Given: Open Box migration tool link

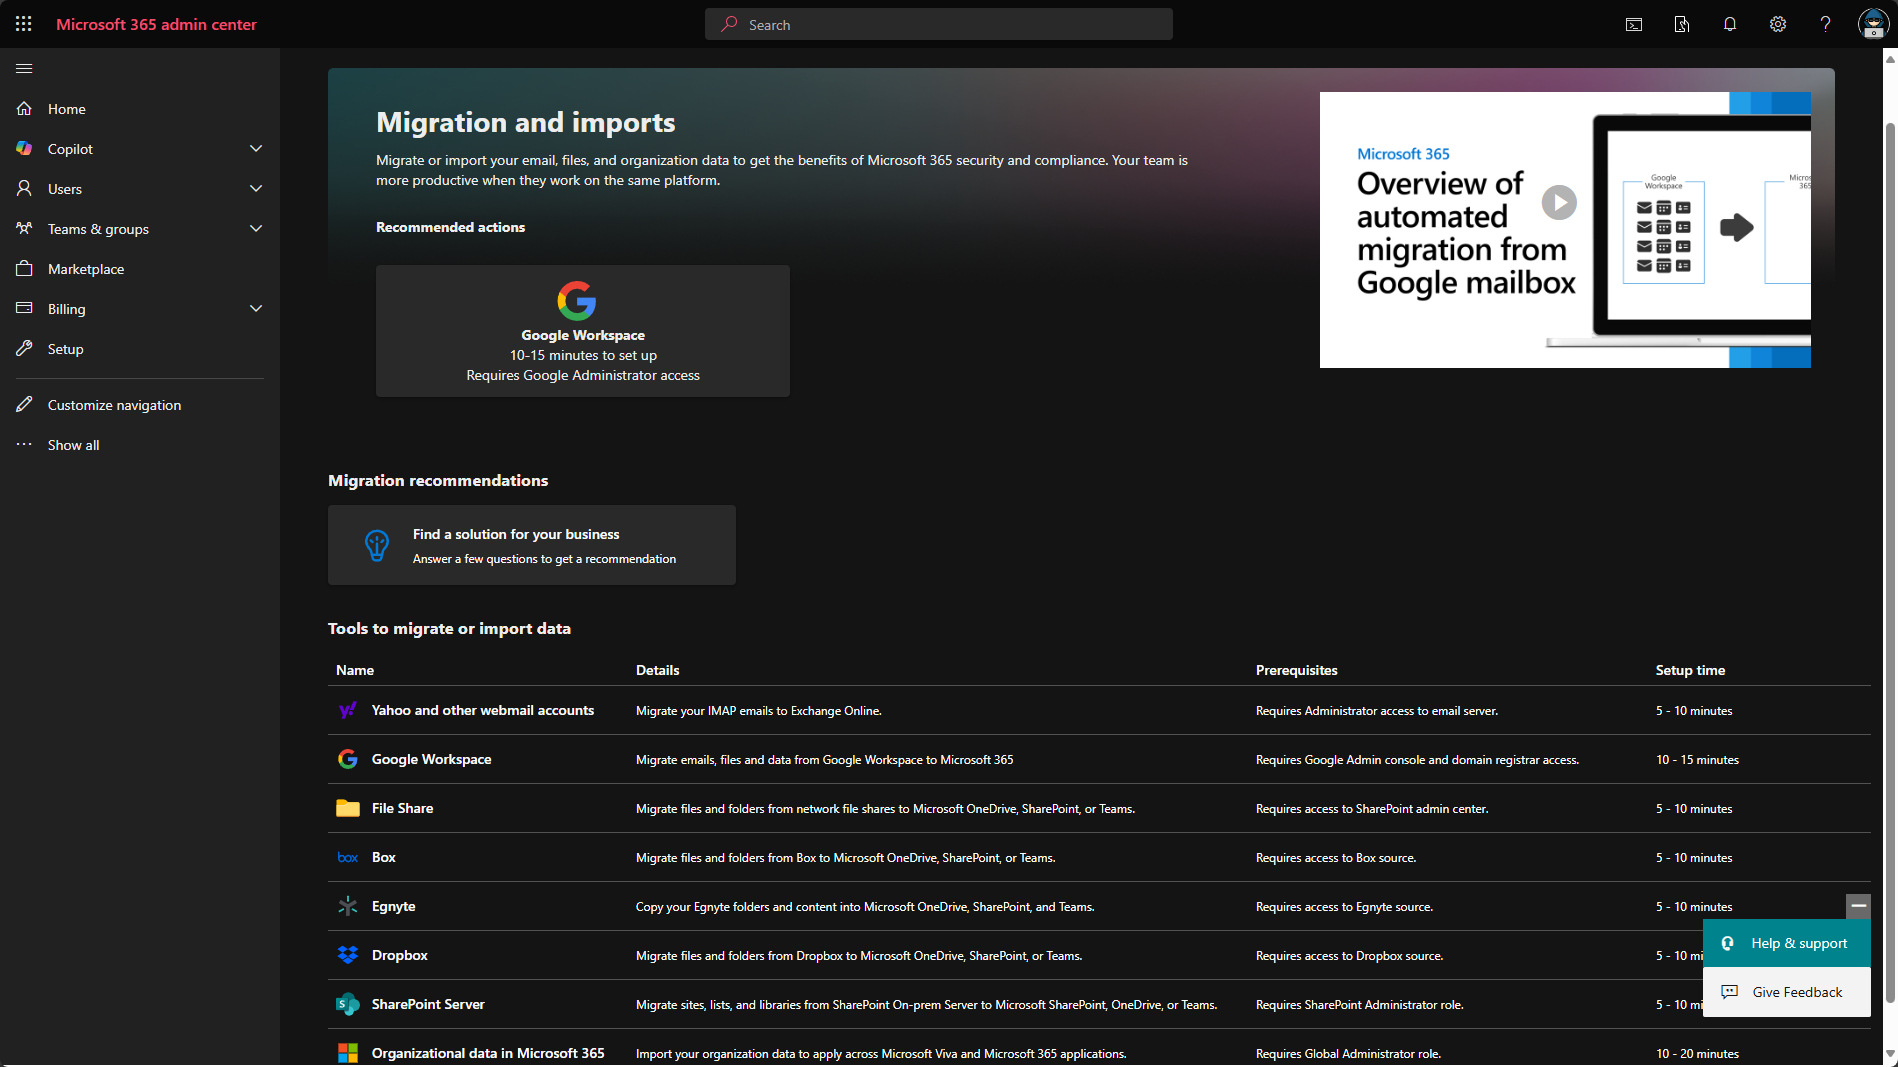Looking at the screenshot, I should pyautogui.click(x=383, y=857).
